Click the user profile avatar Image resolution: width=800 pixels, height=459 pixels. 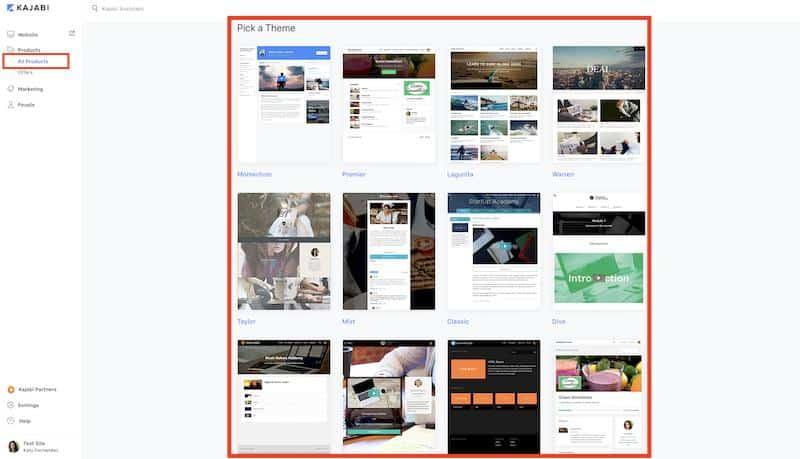pos(13,447)
